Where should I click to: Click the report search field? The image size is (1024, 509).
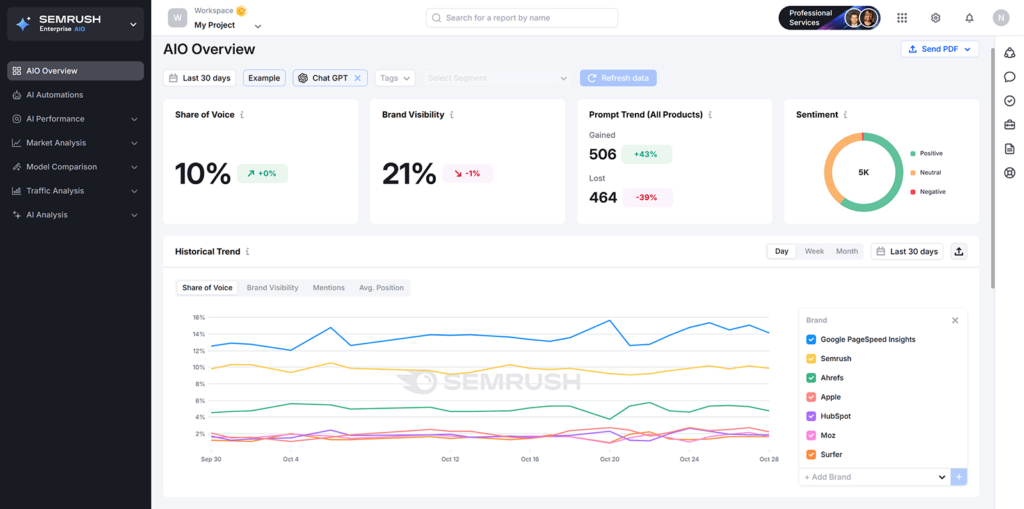tap(521, 18)
